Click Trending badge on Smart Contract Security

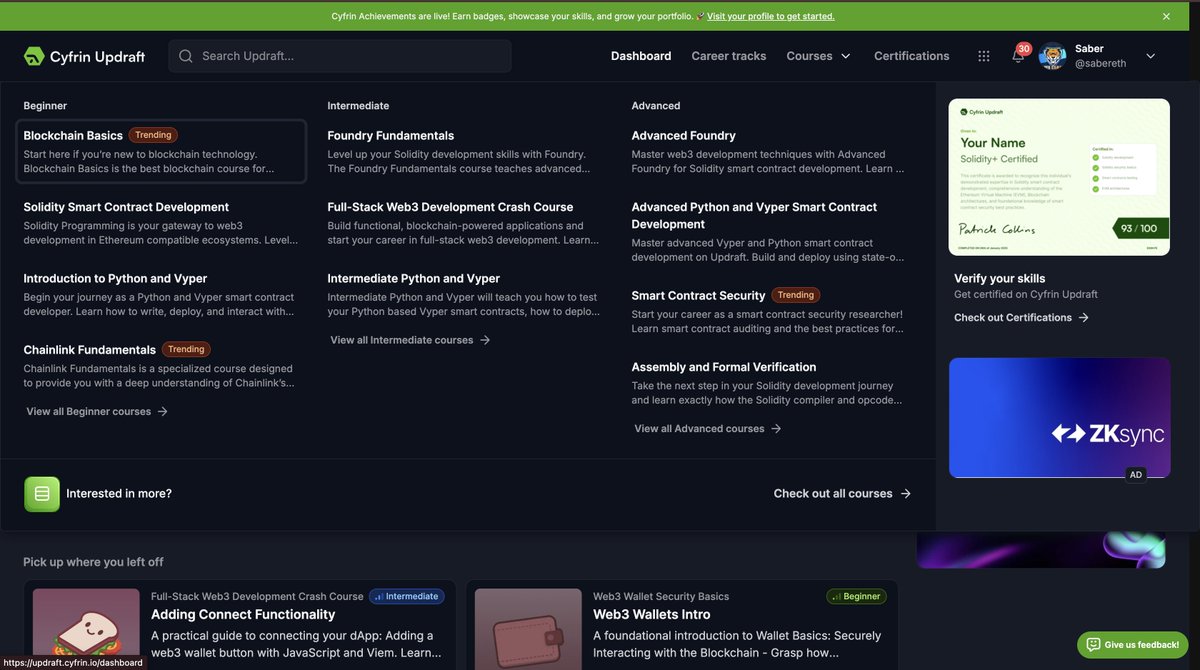(796, 295)
